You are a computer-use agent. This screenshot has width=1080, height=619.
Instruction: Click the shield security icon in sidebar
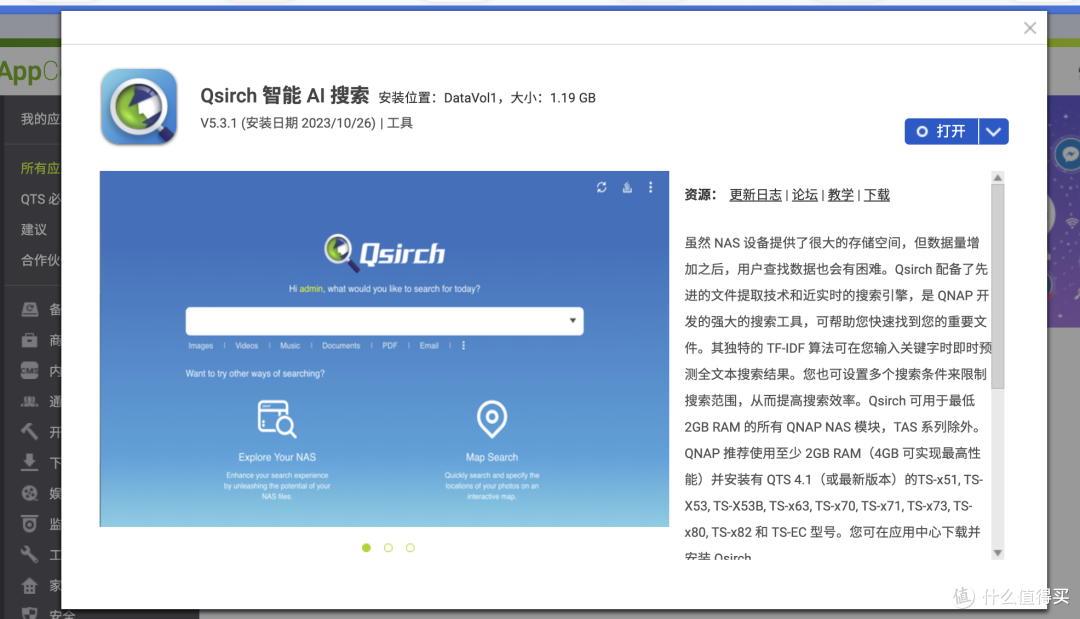click(30, 613)
